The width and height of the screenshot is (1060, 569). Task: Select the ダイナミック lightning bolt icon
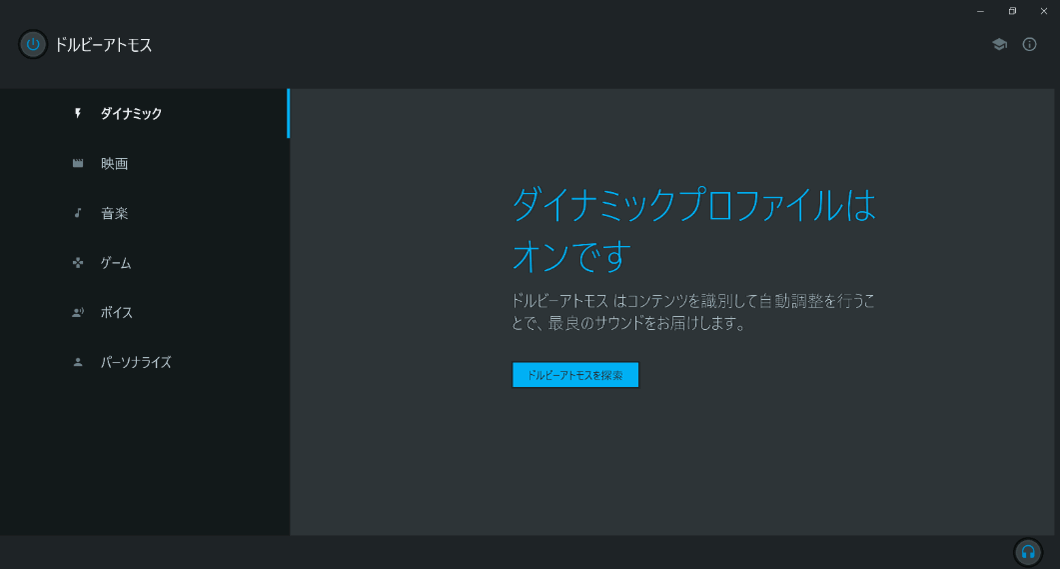point(78,113)
